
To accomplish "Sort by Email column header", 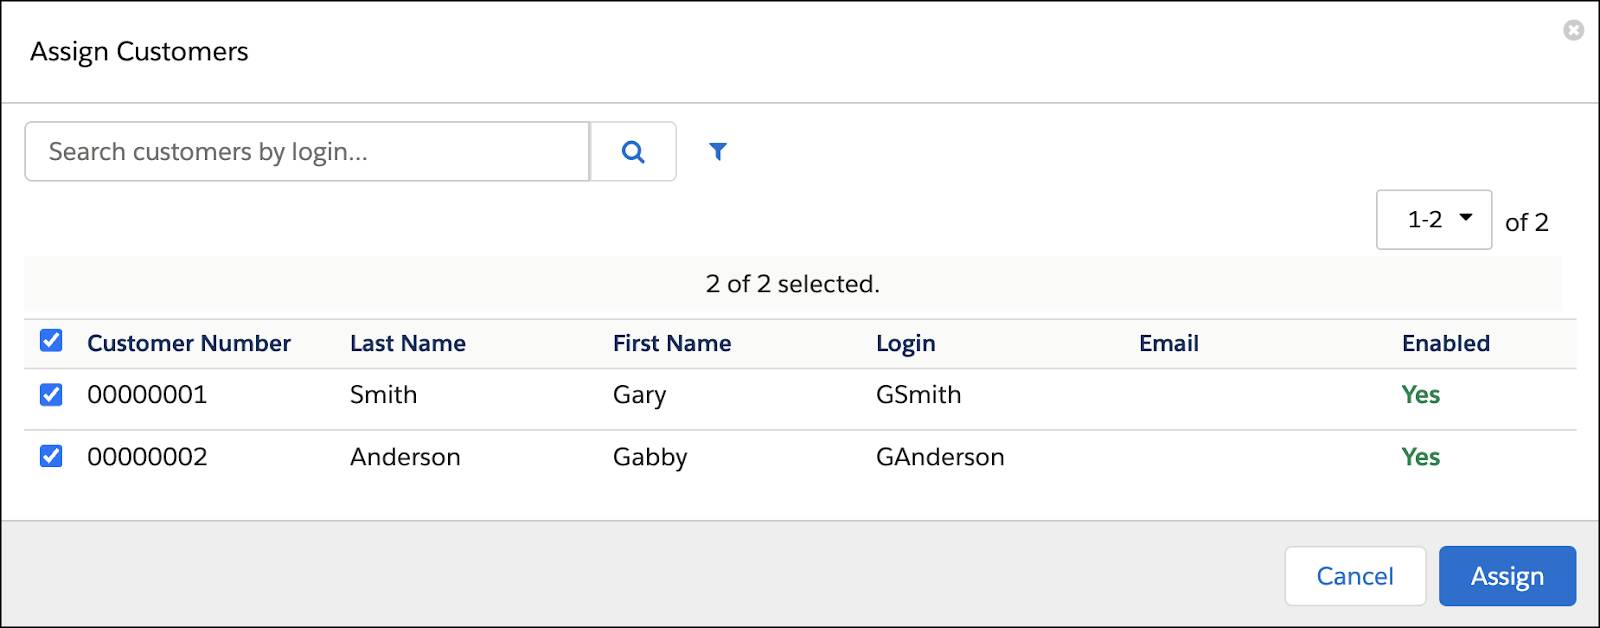I will (x=1169, y=344).
